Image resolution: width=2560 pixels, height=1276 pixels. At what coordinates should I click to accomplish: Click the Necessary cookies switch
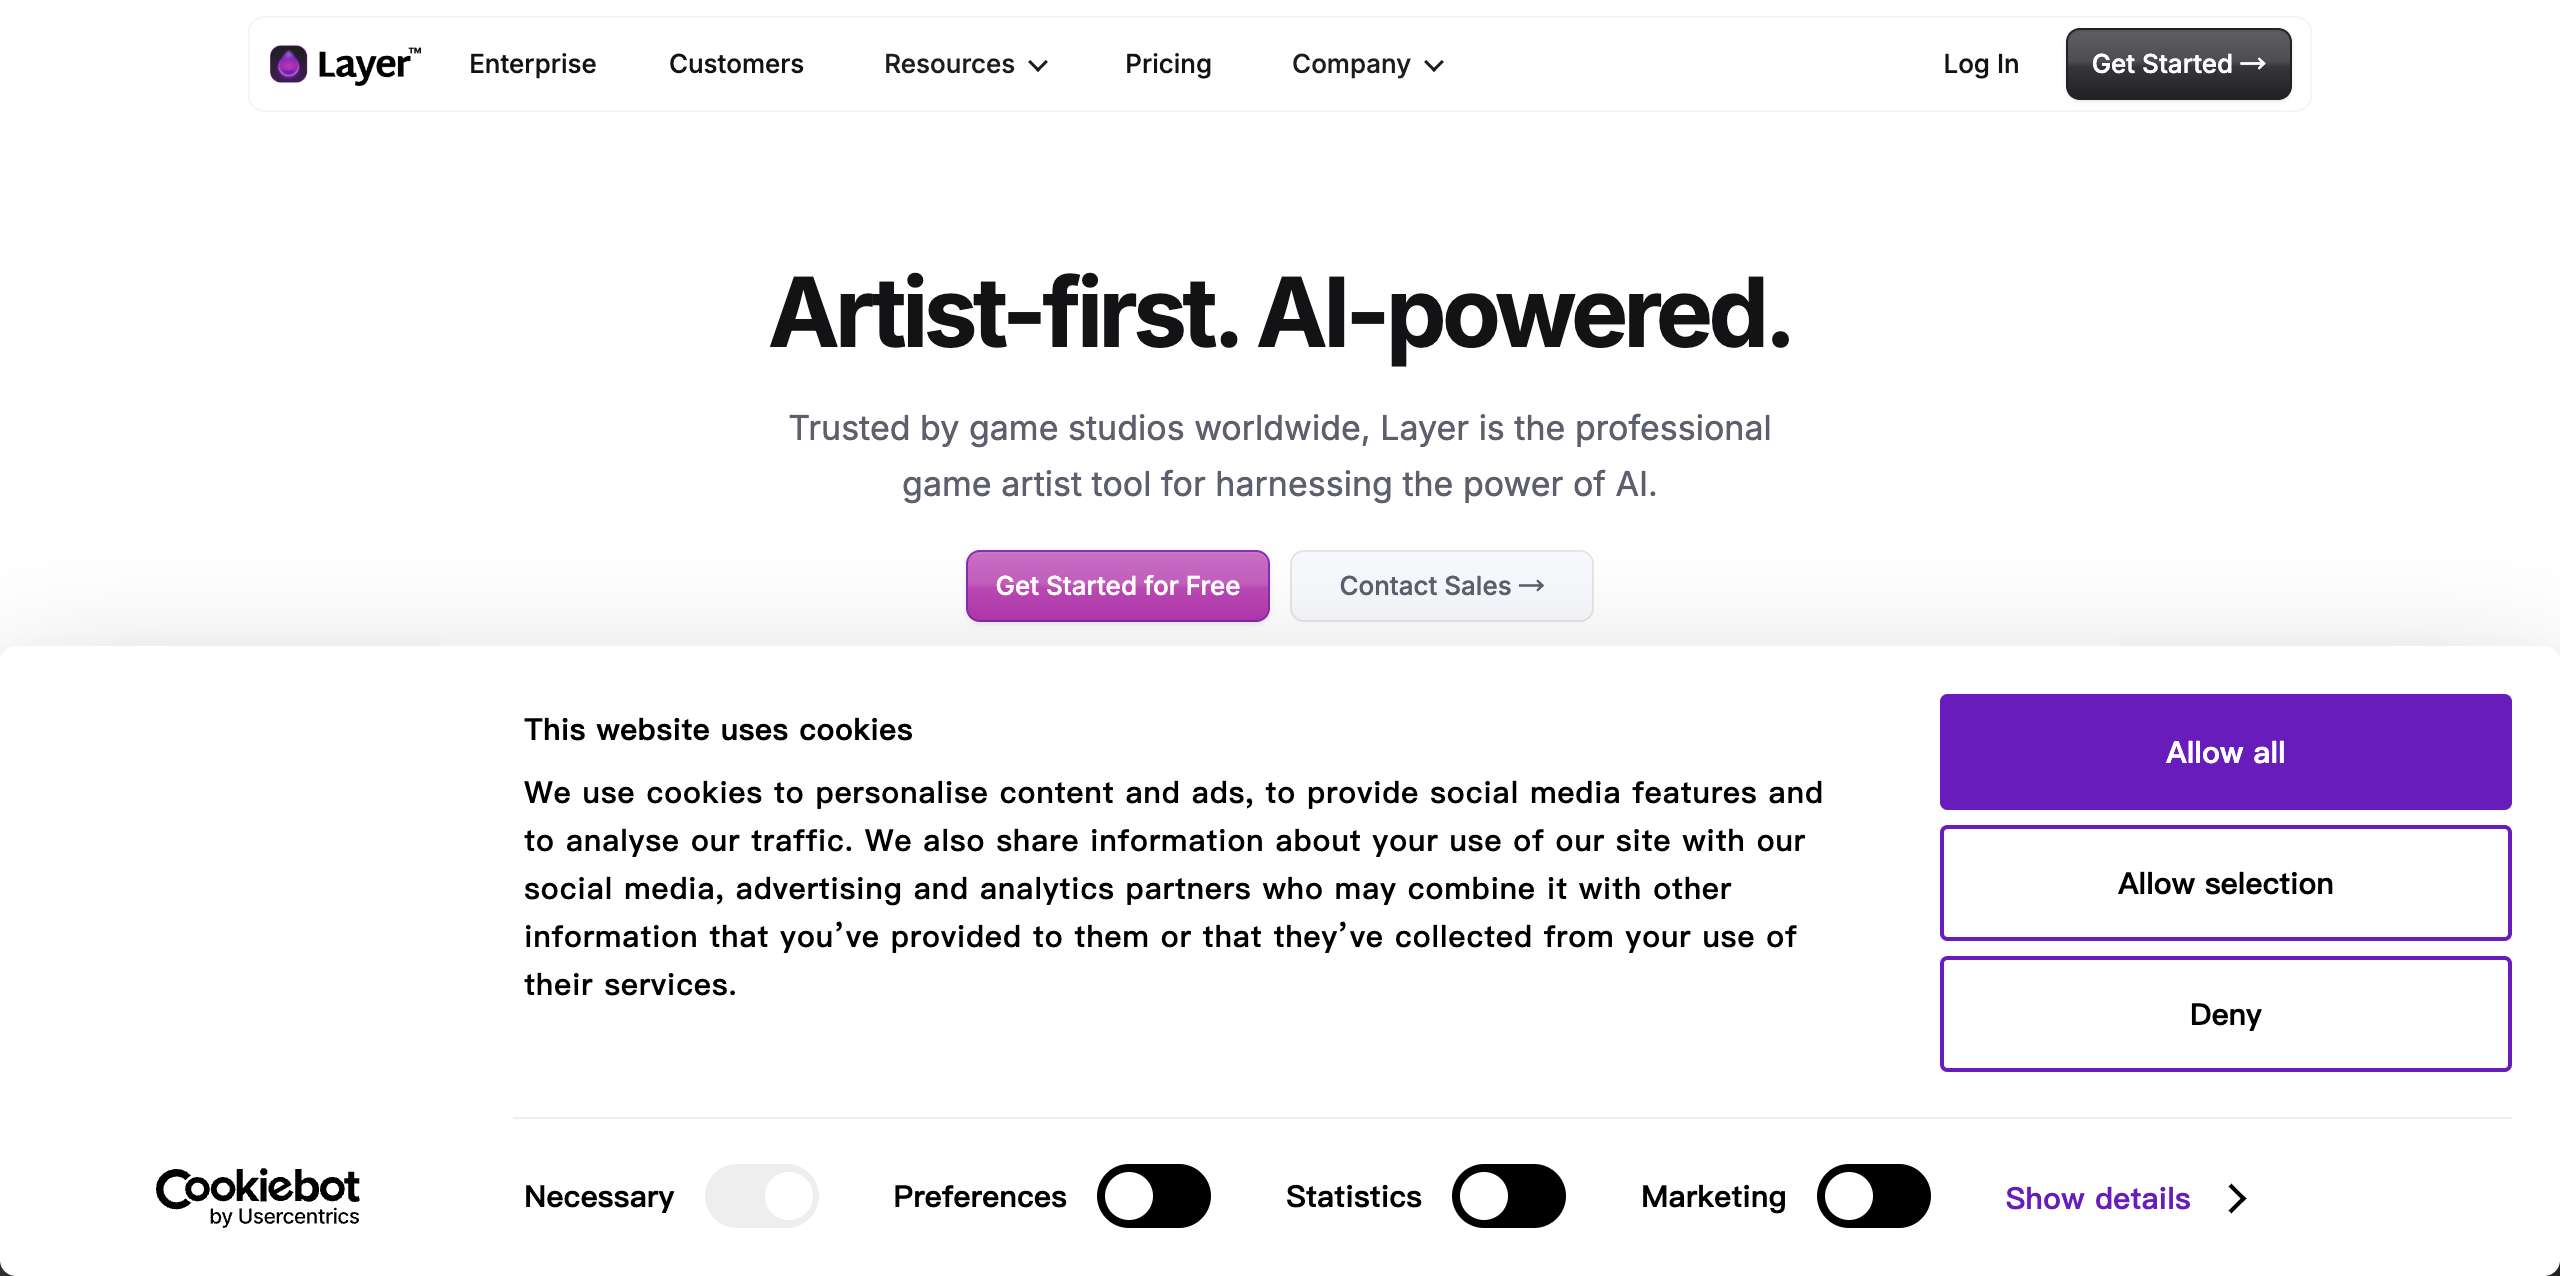[x=762, y=1196]
